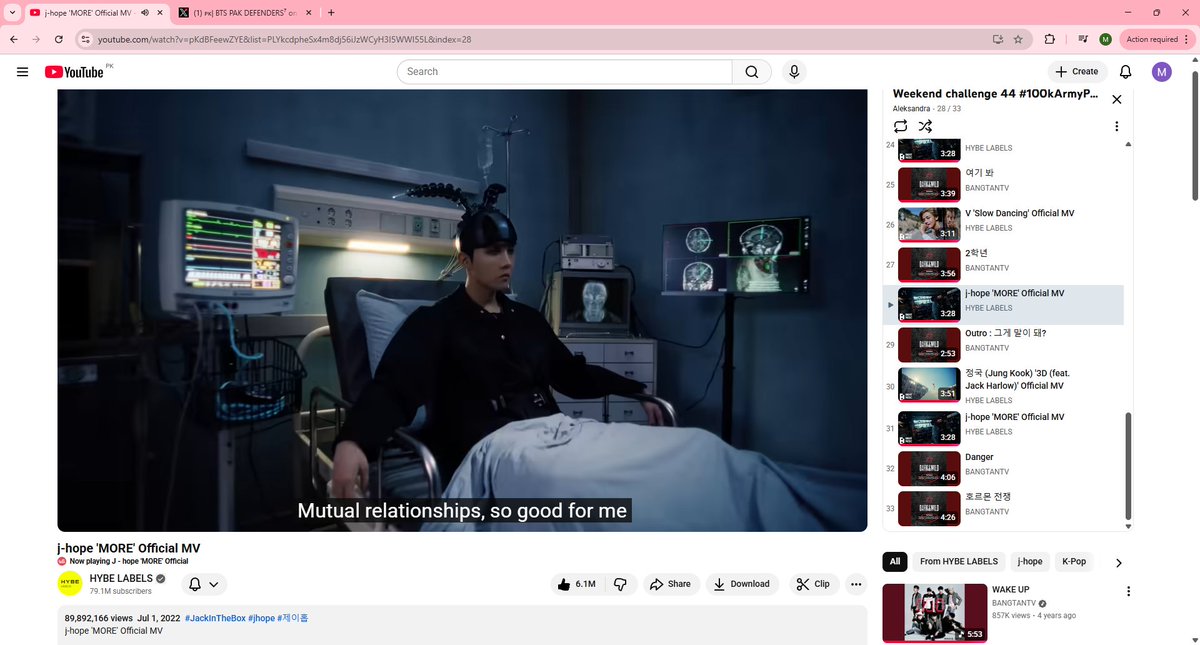
Task: Reload the page
Action: tap(59, 39)
